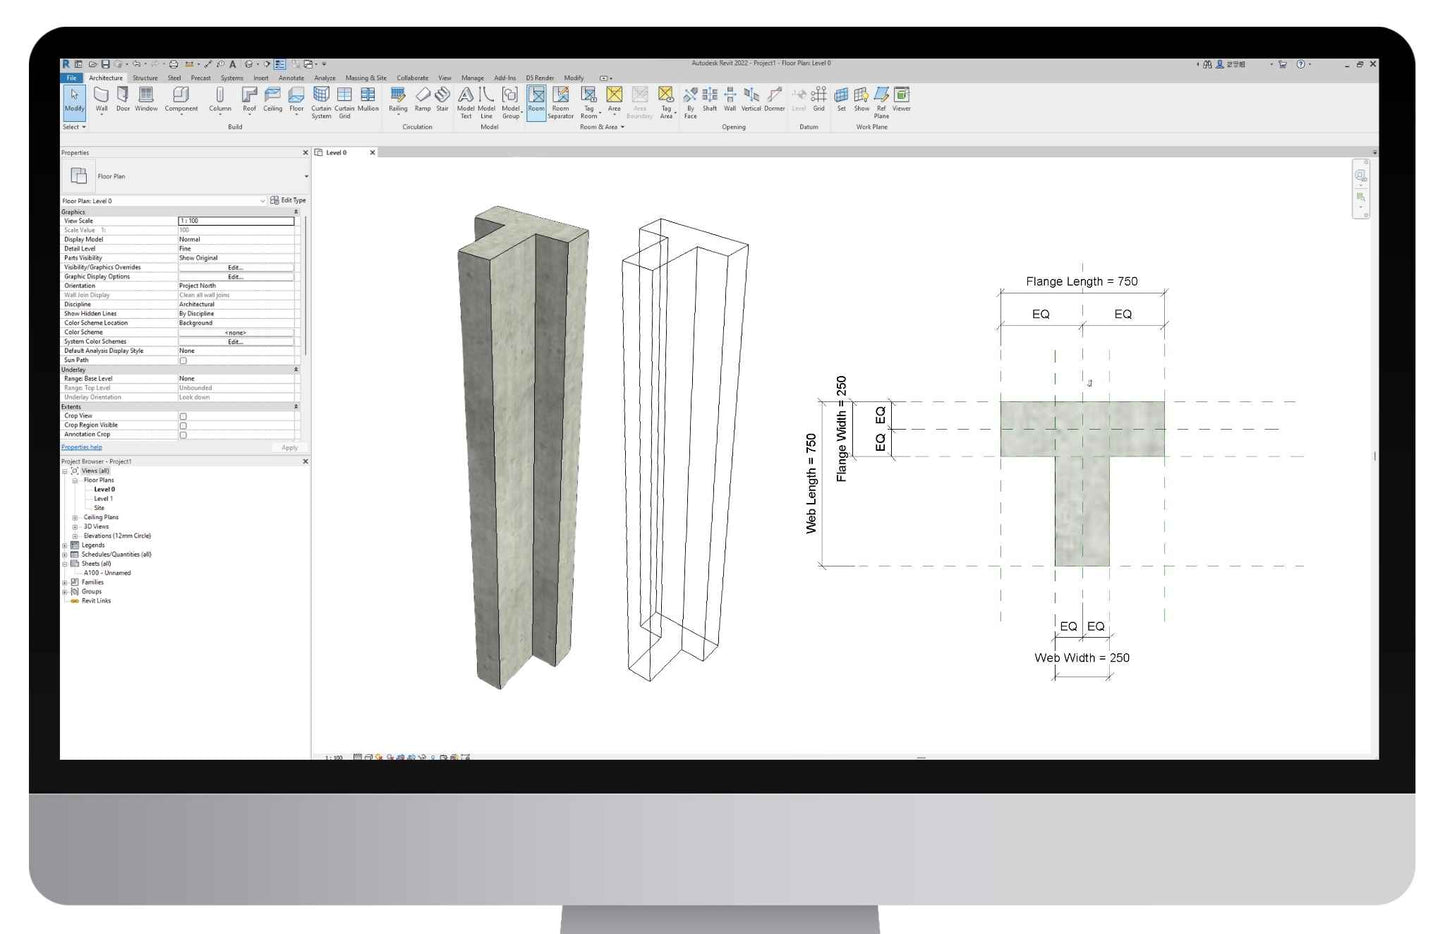The width and height of the screenshot is (1445, 934).
Task: Choose the Curtain Grid tool
Action: pos(344,101)
